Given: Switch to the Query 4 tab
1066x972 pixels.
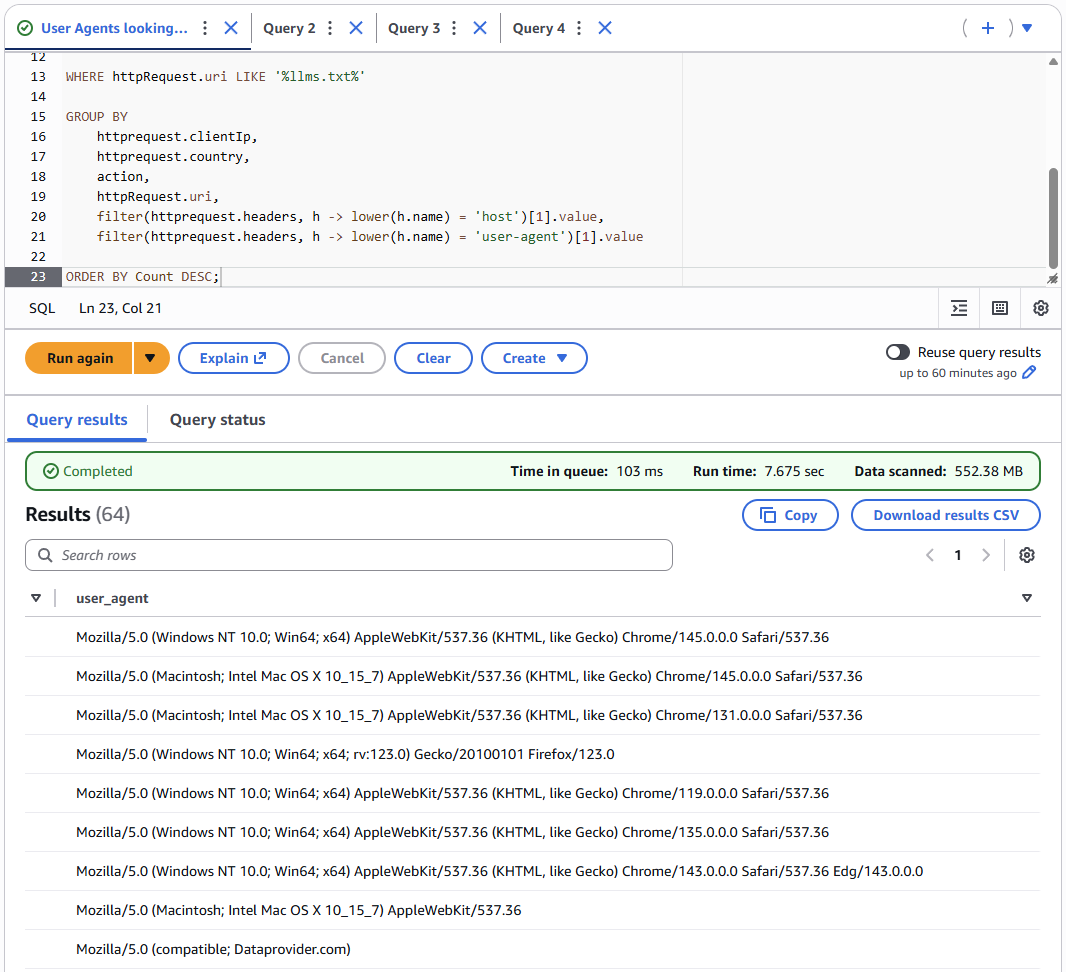Looking at the screenshot, I should click(539, 28).
